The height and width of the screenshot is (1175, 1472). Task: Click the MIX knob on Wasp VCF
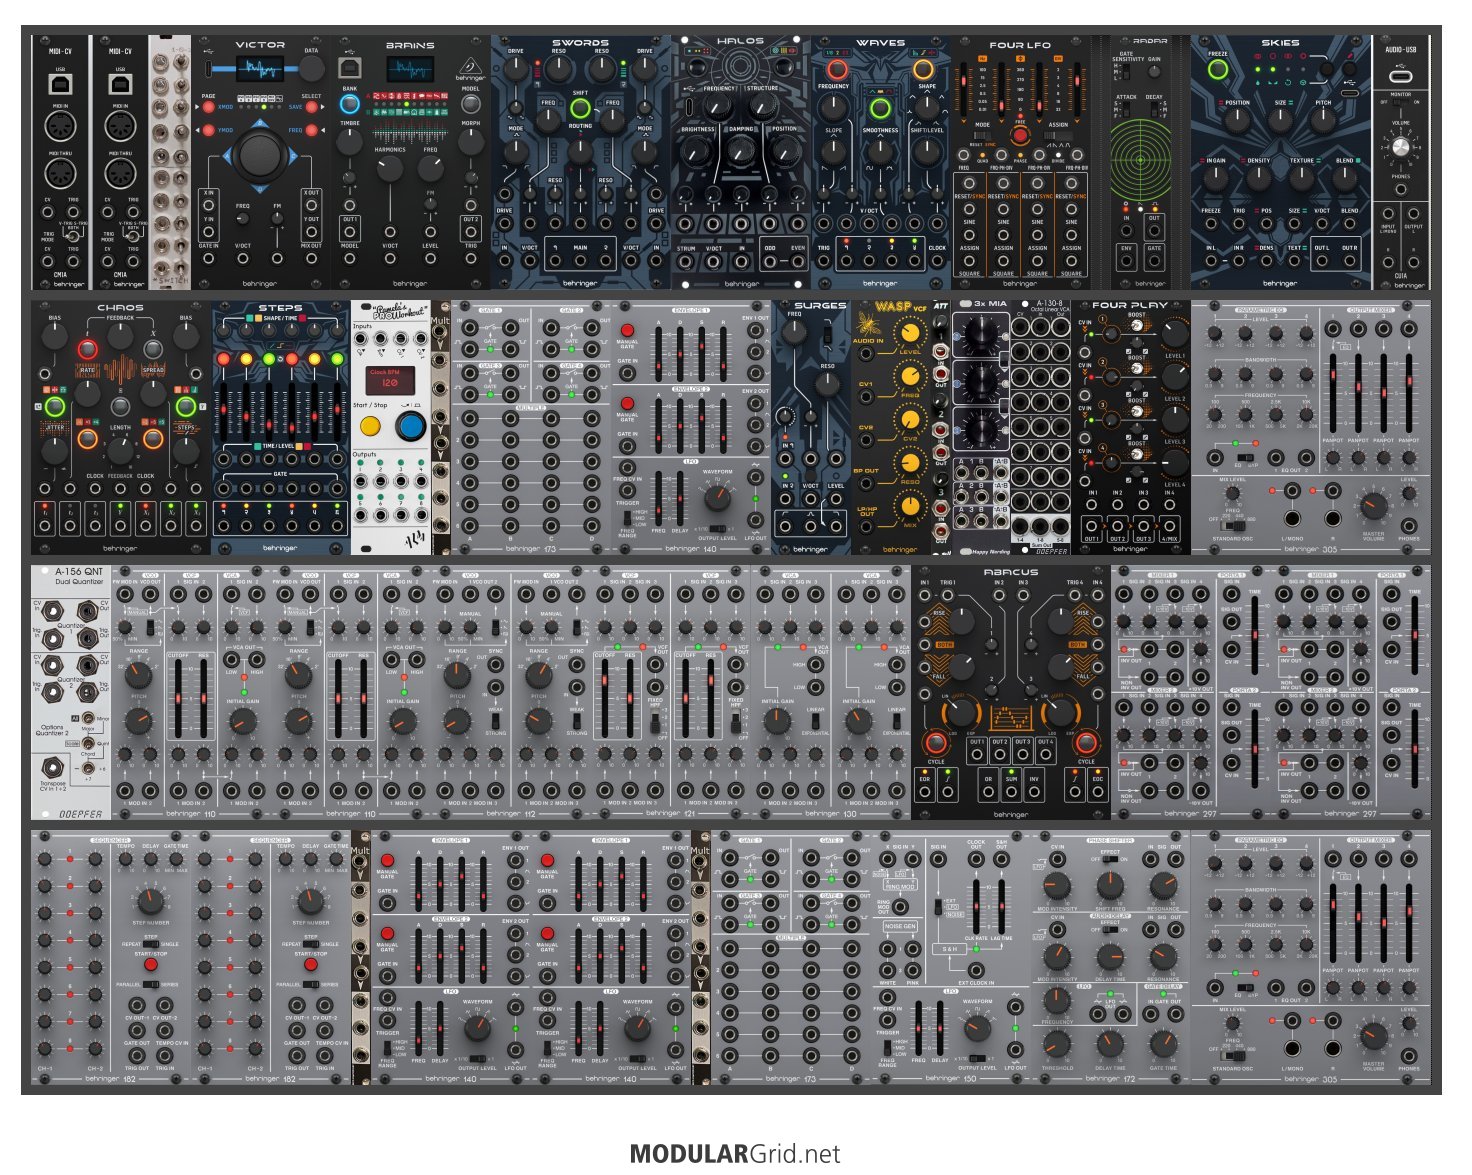click(x=910, y=507)
